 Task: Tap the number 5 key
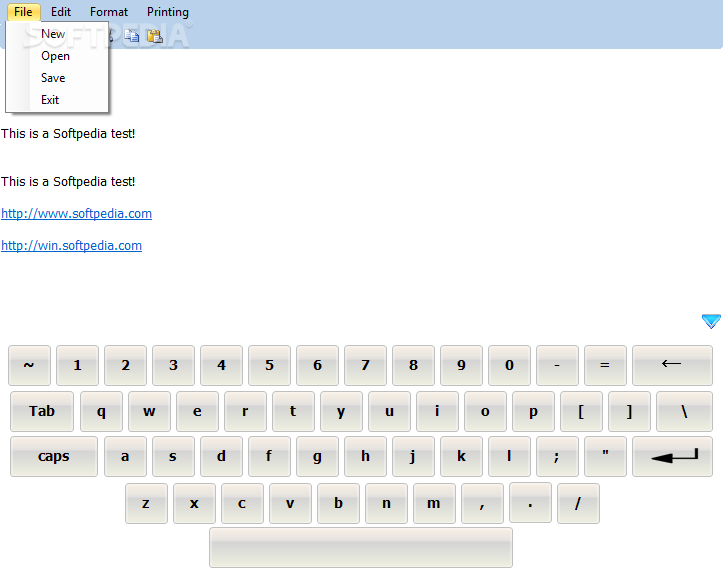coord(269,365)
